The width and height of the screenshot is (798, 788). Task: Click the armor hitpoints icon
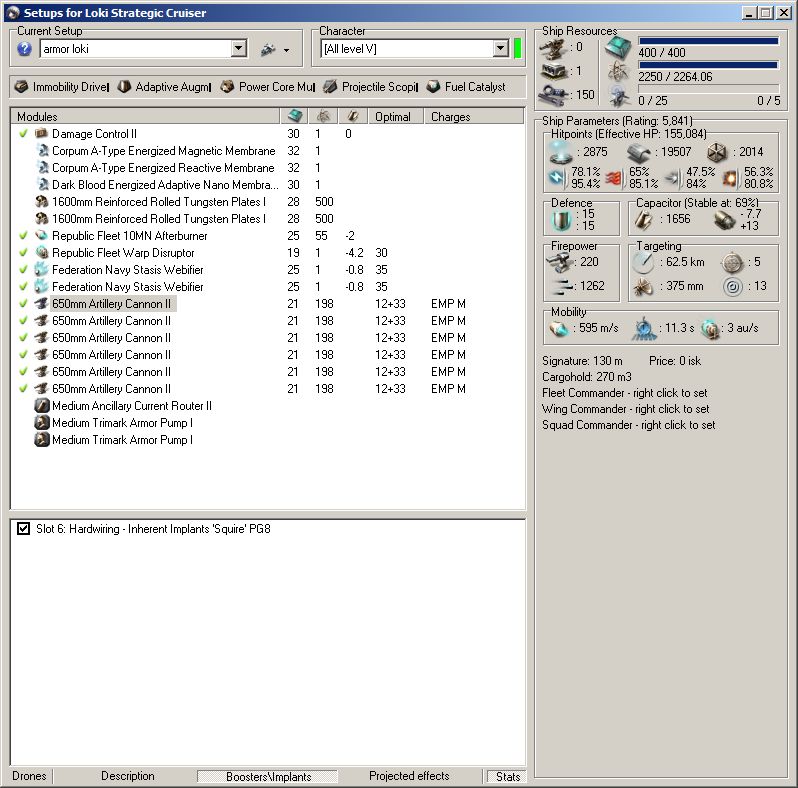[x=638, y=152]
